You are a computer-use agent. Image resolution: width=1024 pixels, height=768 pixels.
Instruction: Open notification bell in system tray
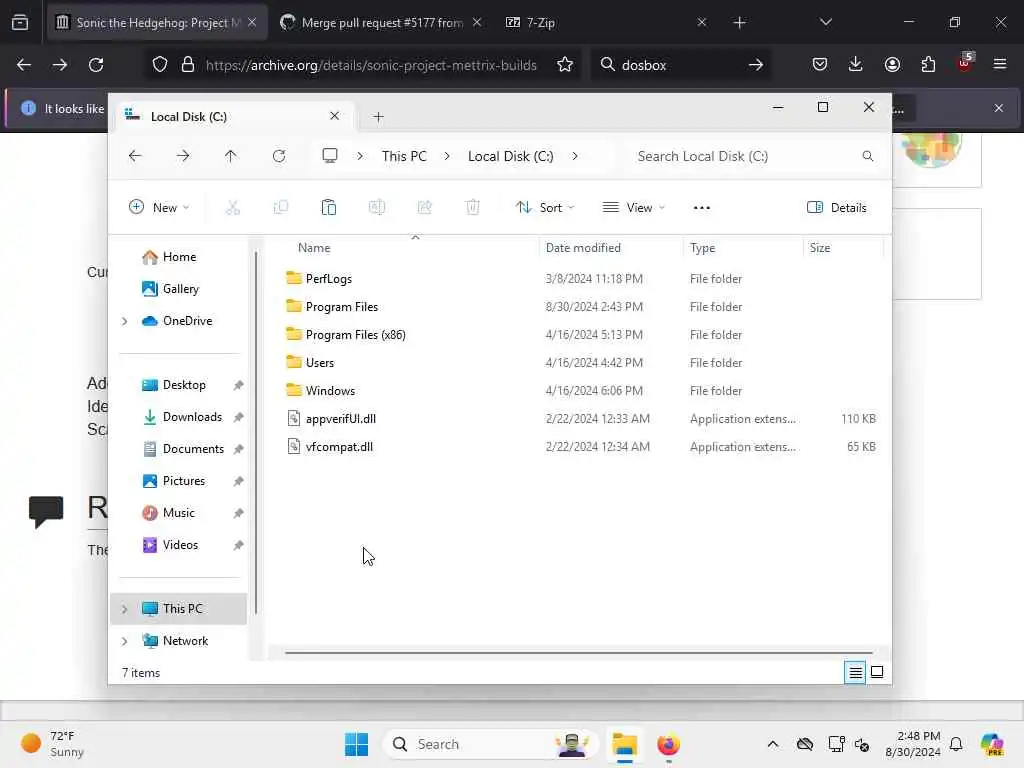pos(956,744)
